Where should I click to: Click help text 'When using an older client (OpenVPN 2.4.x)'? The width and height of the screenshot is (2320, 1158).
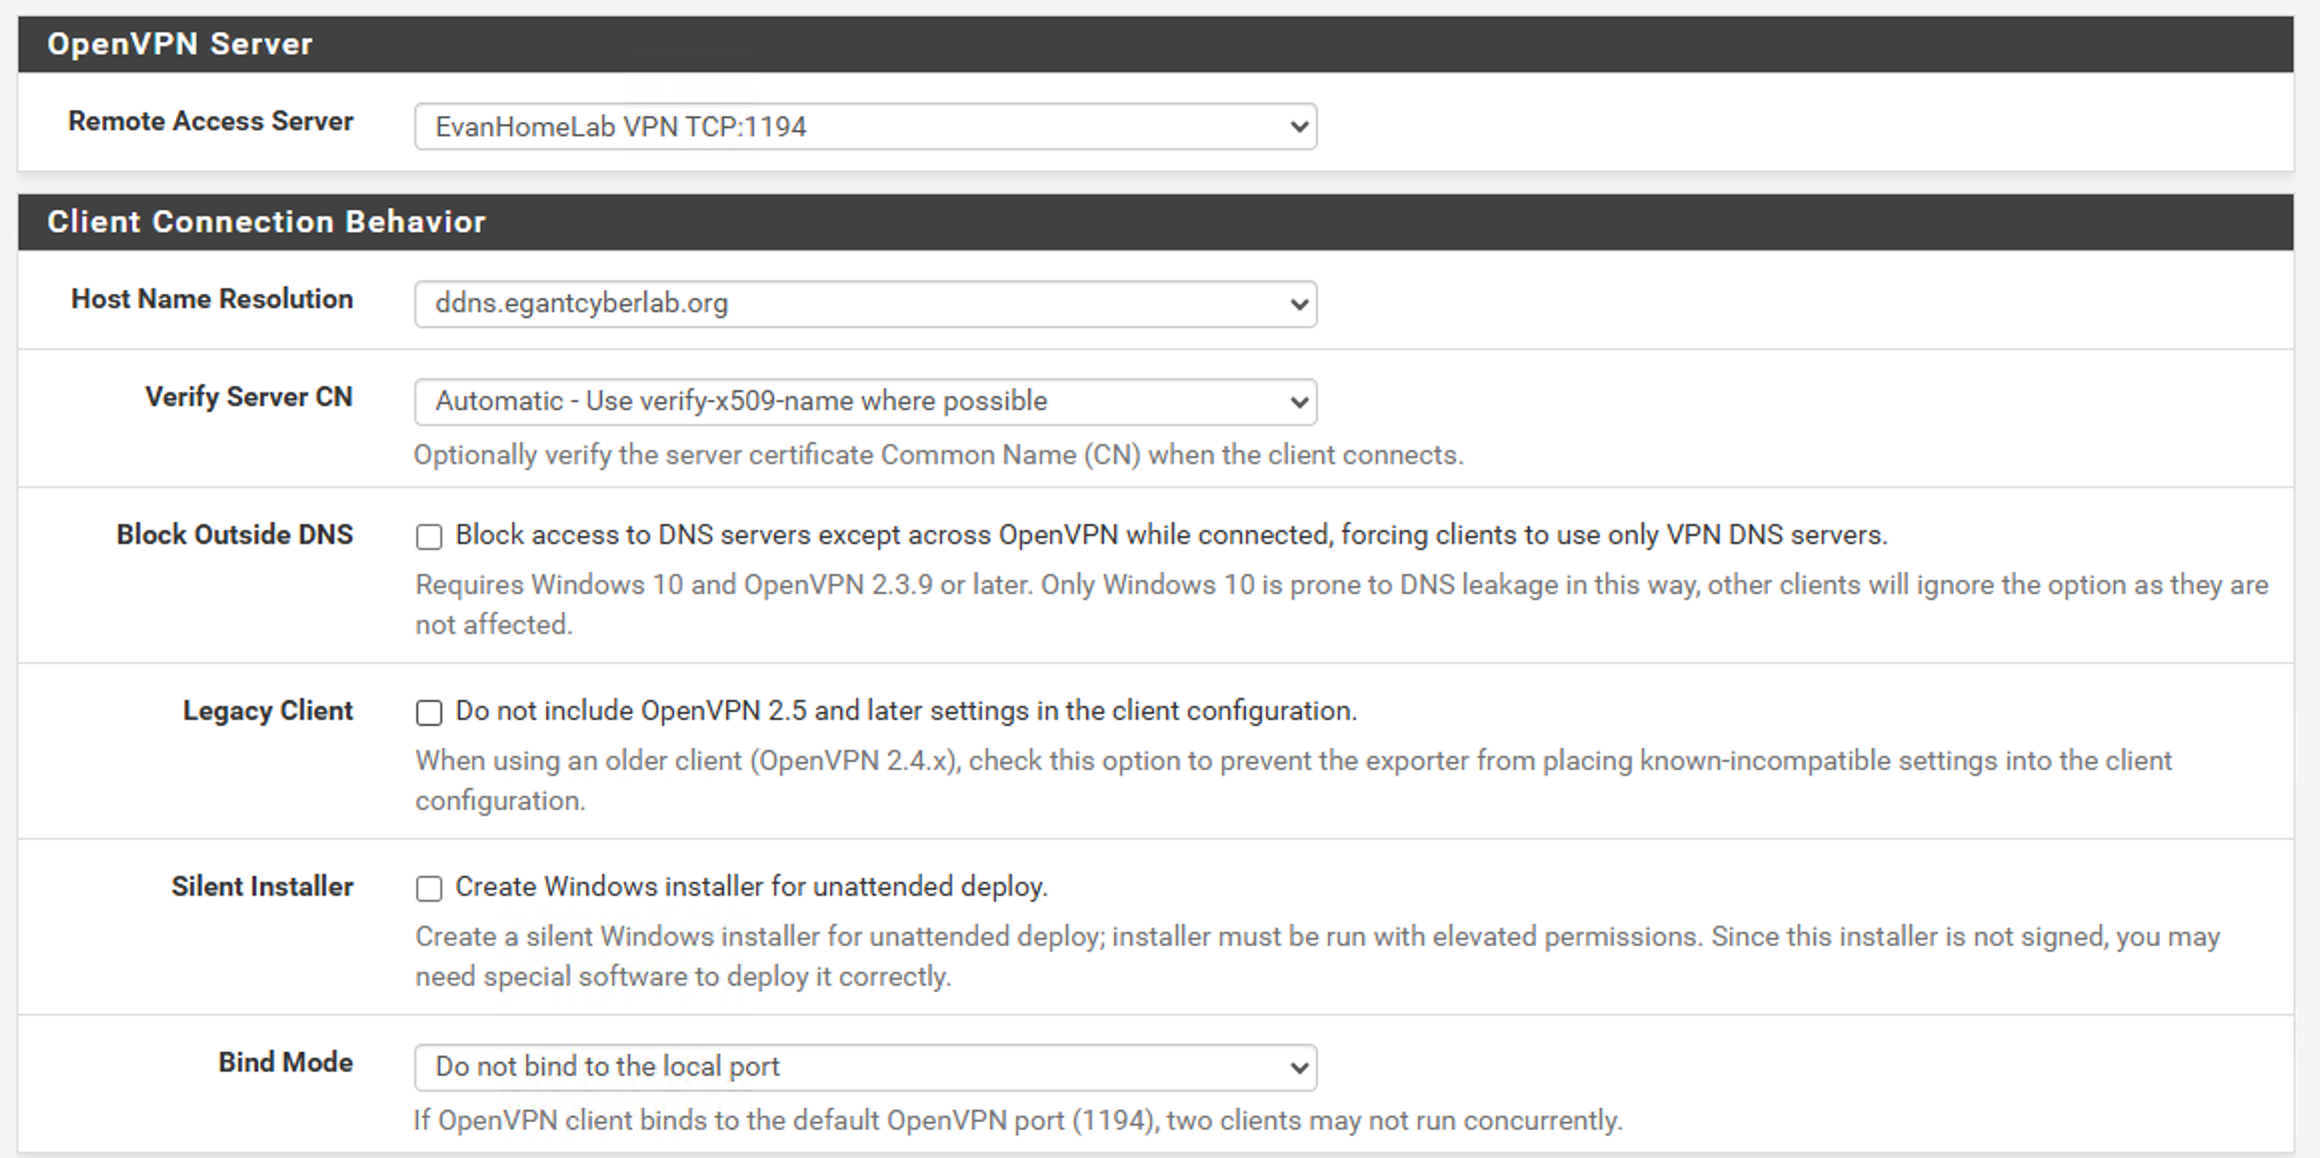click(689, 761)
